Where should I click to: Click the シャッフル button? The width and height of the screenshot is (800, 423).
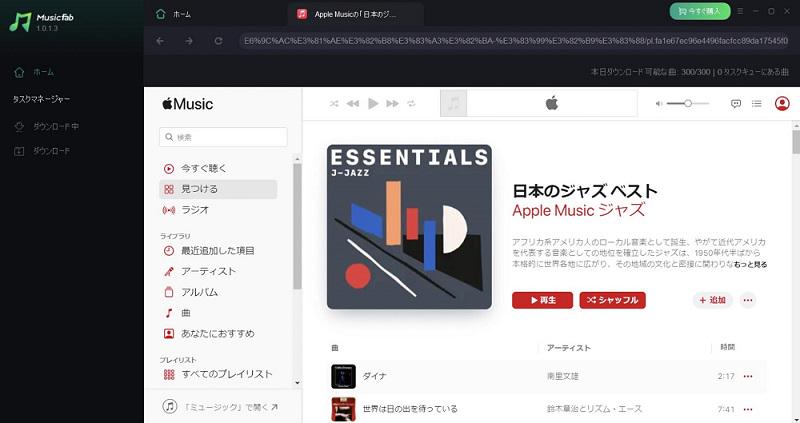(x=612, y=300)
